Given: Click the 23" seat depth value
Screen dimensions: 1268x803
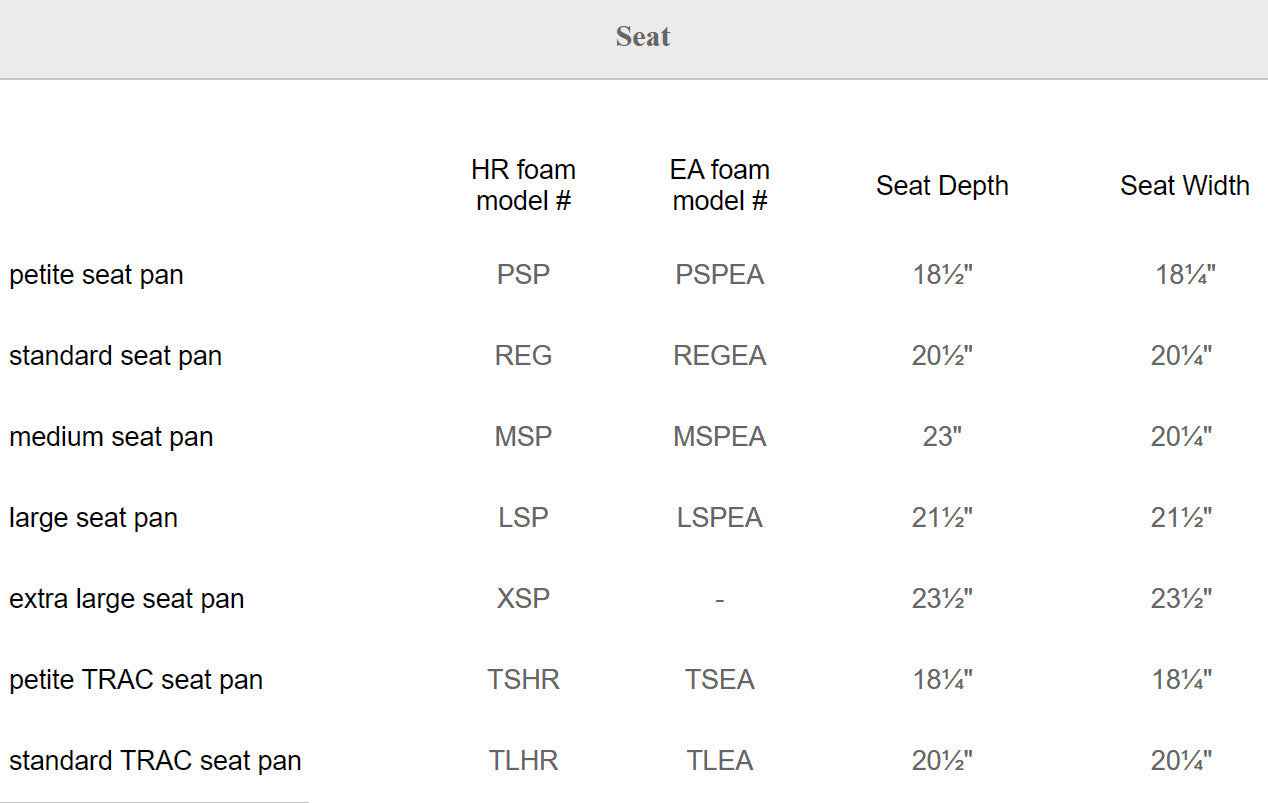Looking at the screenshot, I should (x=941, y=437).
